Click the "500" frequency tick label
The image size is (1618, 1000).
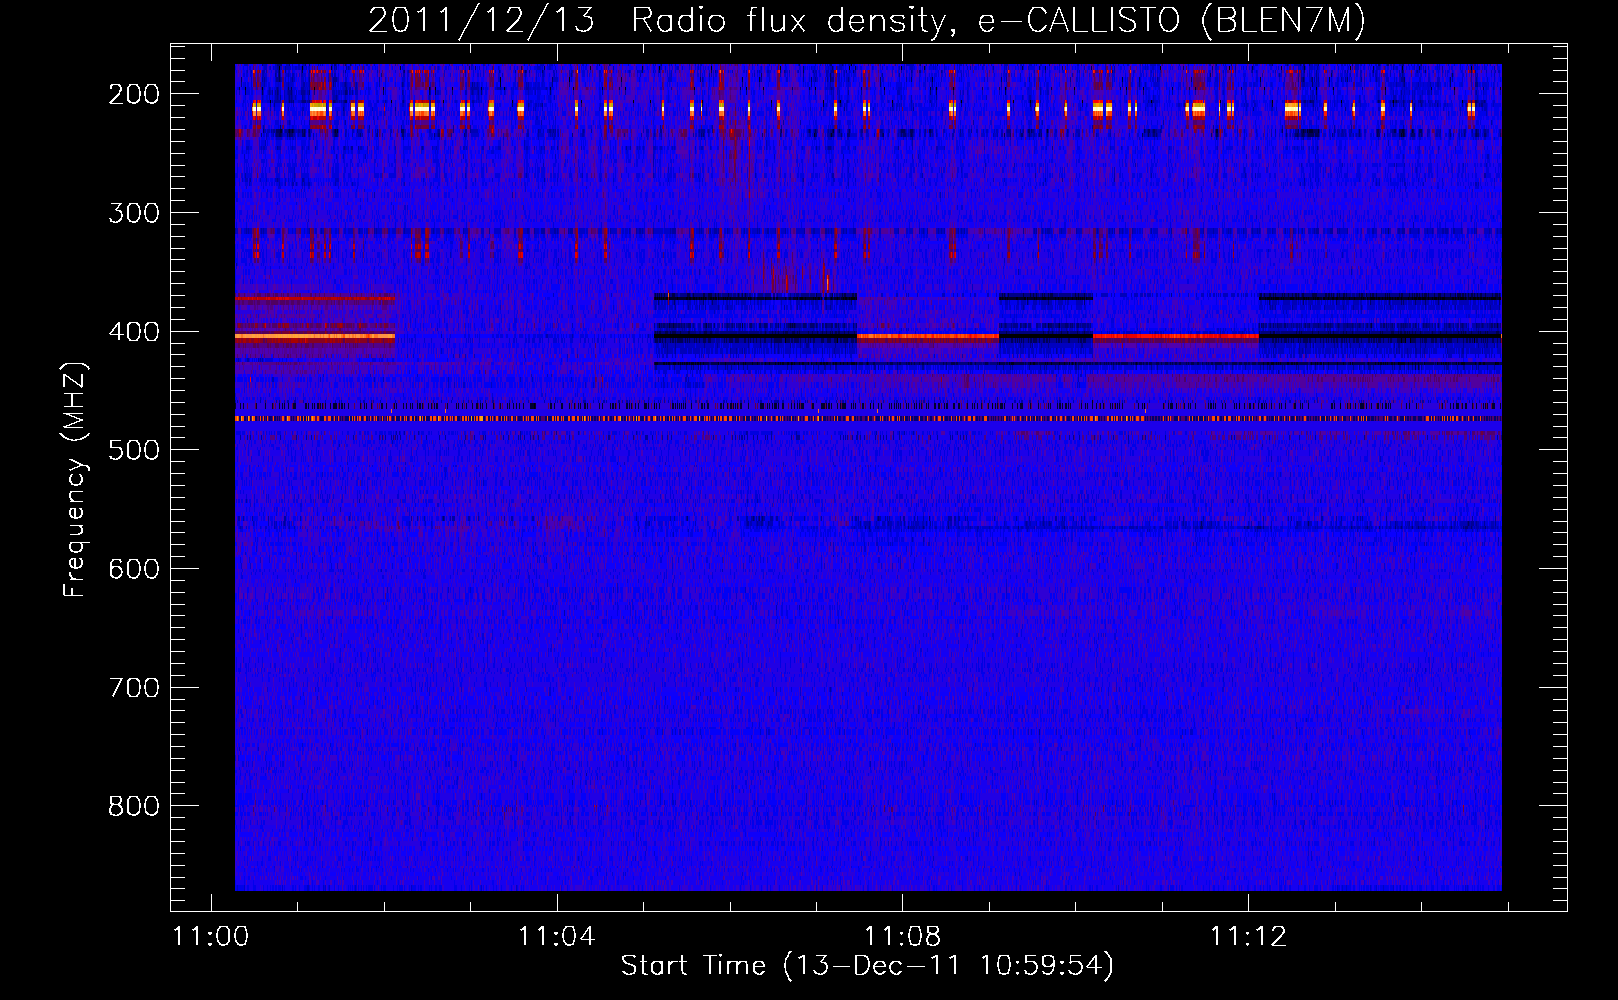pos(134,450)
